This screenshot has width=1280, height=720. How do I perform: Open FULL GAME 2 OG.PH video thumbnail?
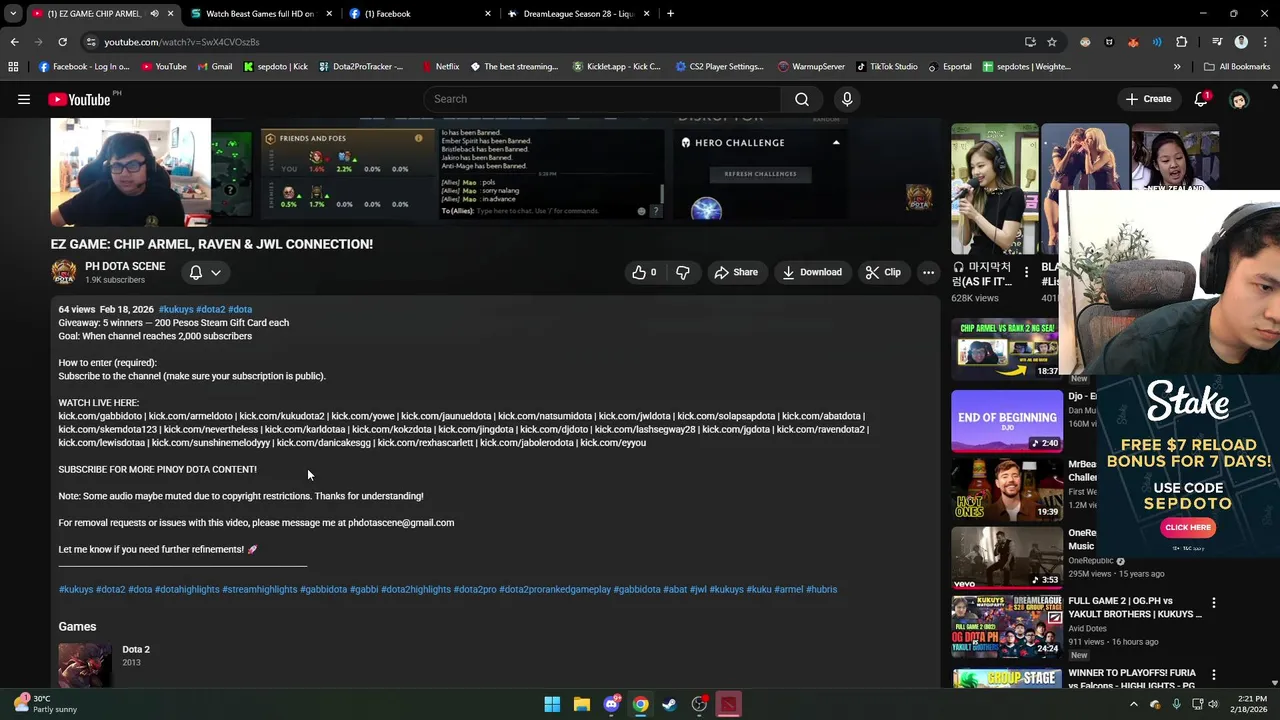pyautogui.click(x=1007, y=627)
